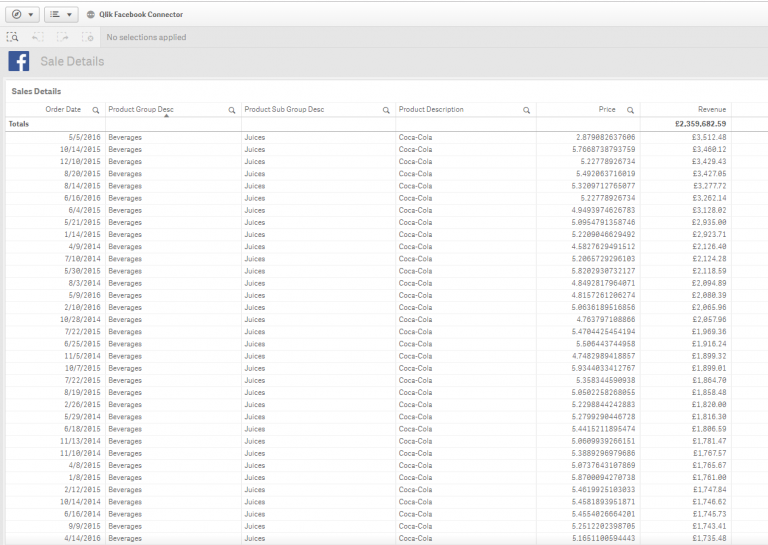Click the Totals row label
768x545 pixels.
click(x=19, y=124)
